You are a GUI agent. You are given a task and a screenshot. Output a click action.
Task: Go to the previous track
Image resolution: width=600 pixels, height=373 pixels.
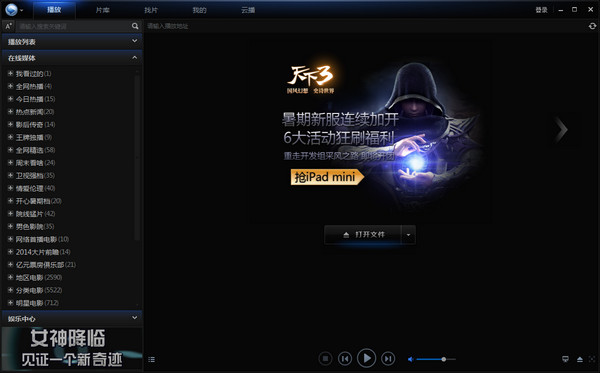click(345, 358)
